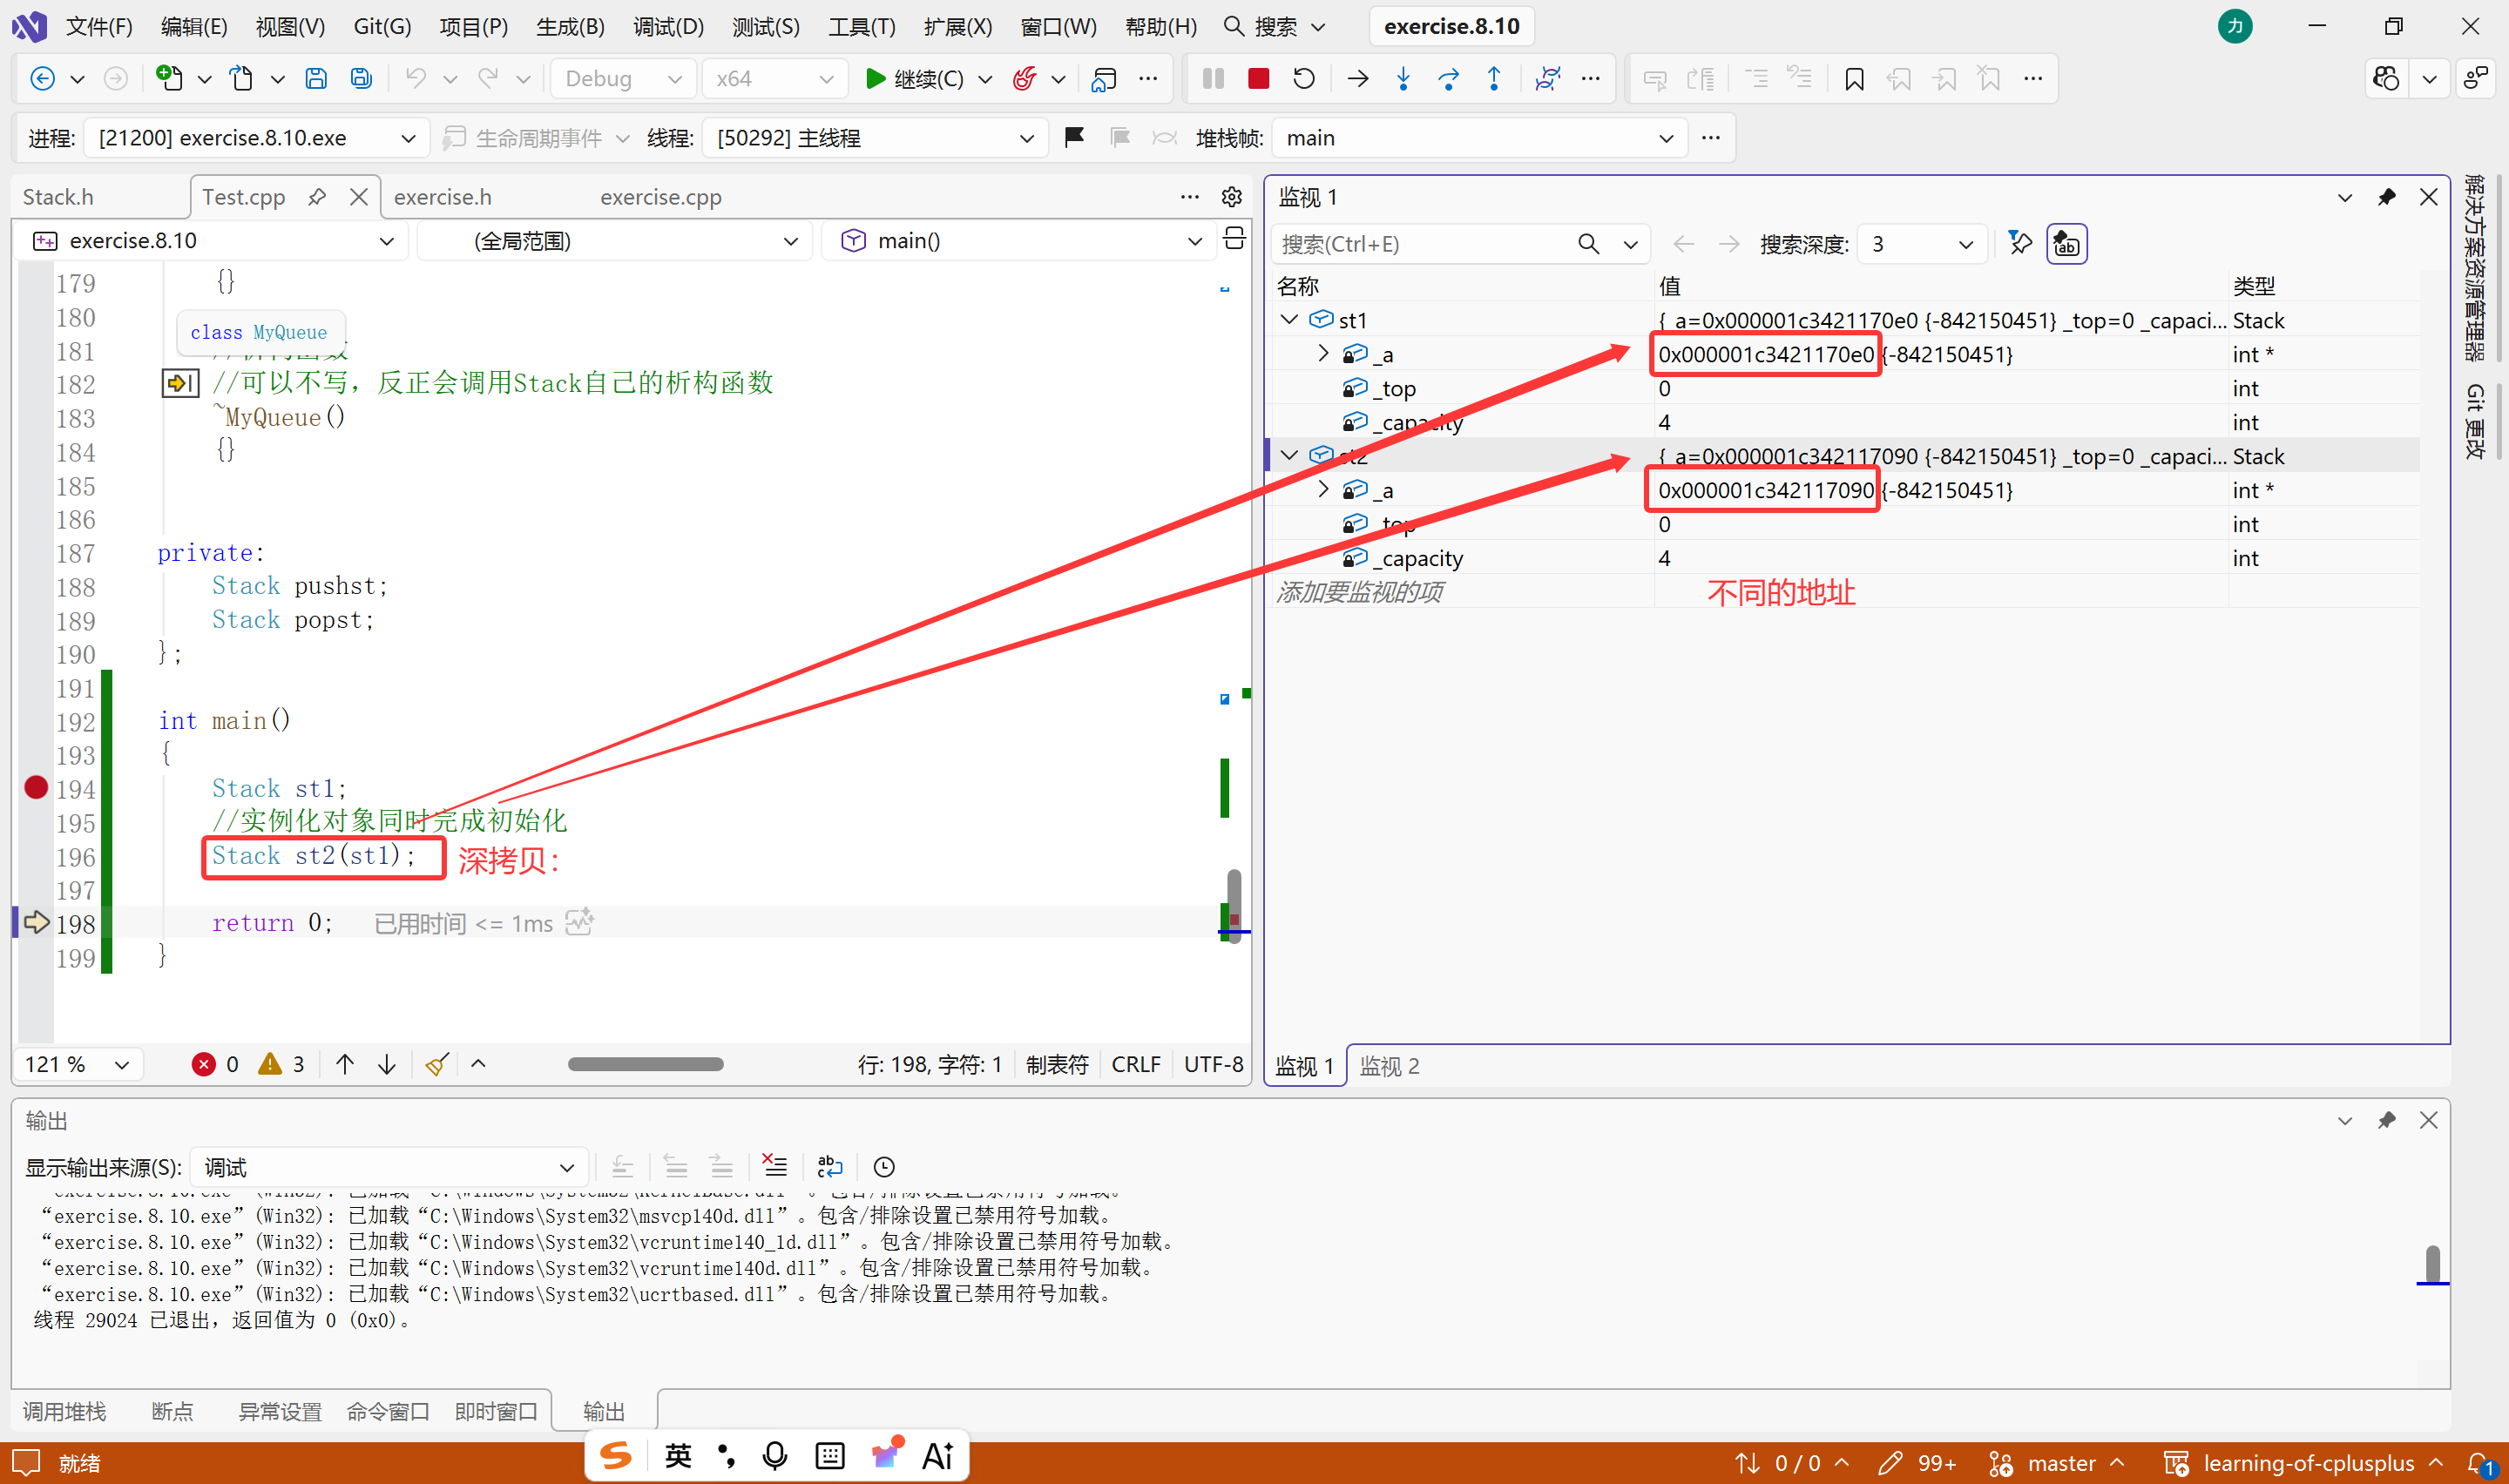
Task: Open the Output source dropdown
Action: point(388,1166)
